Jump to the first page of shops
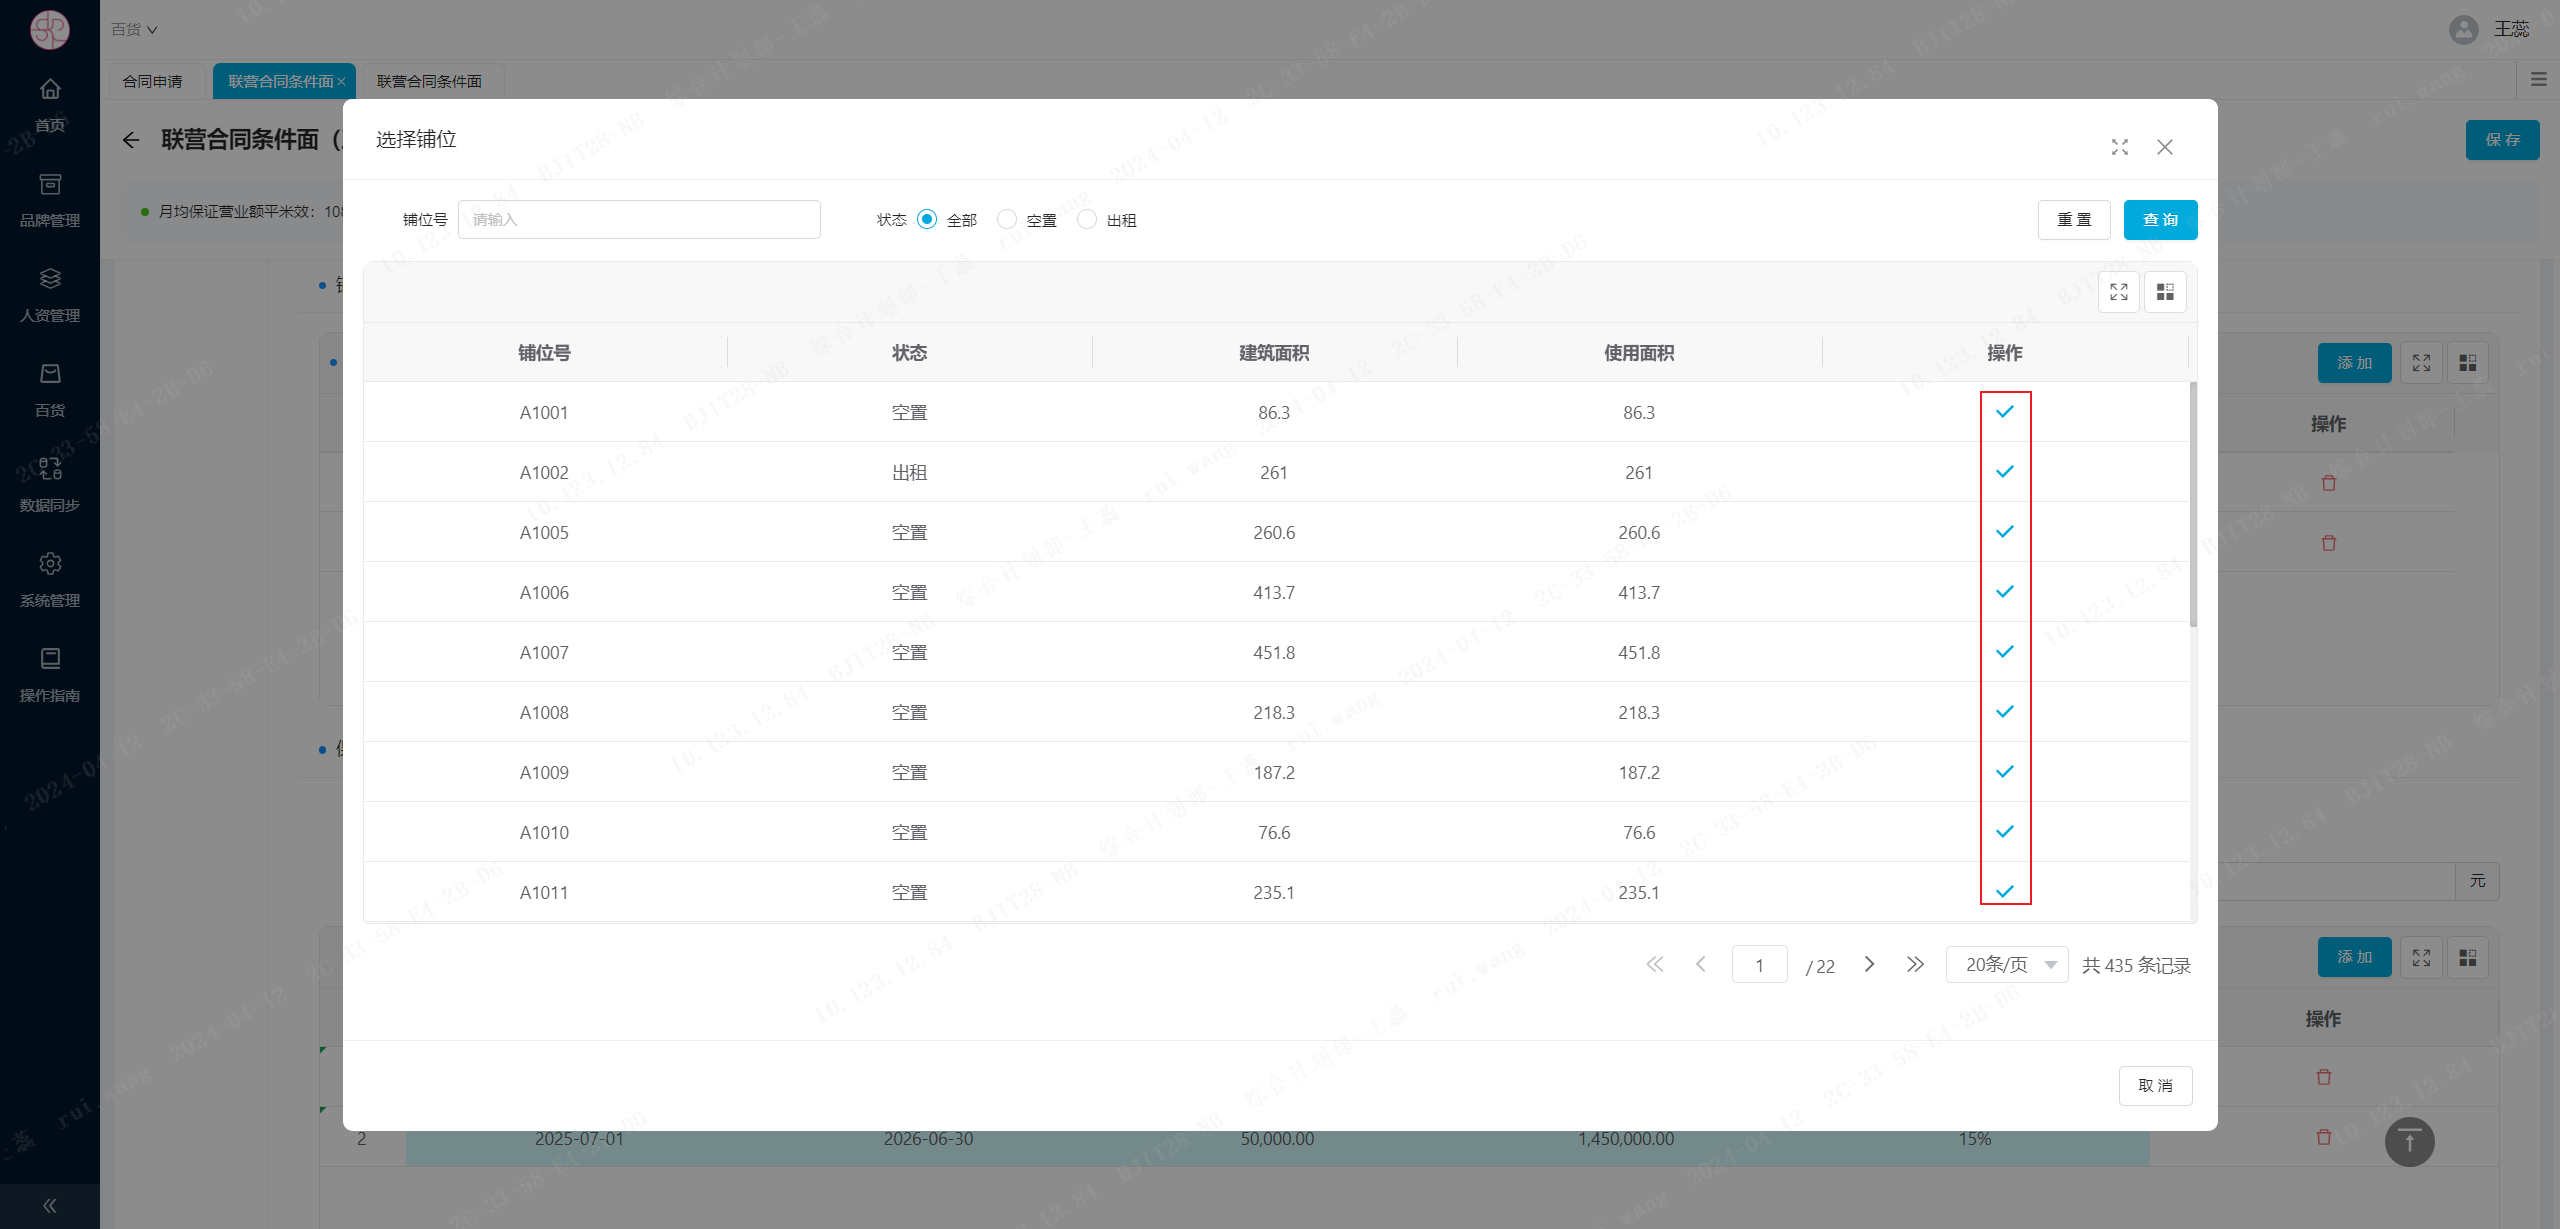 tap(1655, 964)
